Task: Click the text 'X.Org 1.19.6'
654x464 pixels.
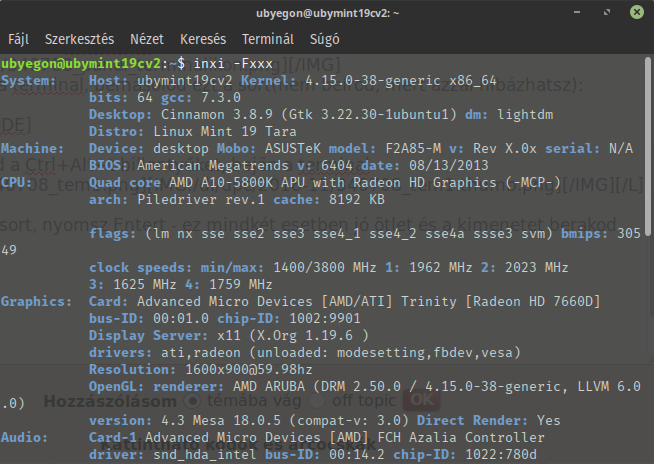Action: (305, 335)
